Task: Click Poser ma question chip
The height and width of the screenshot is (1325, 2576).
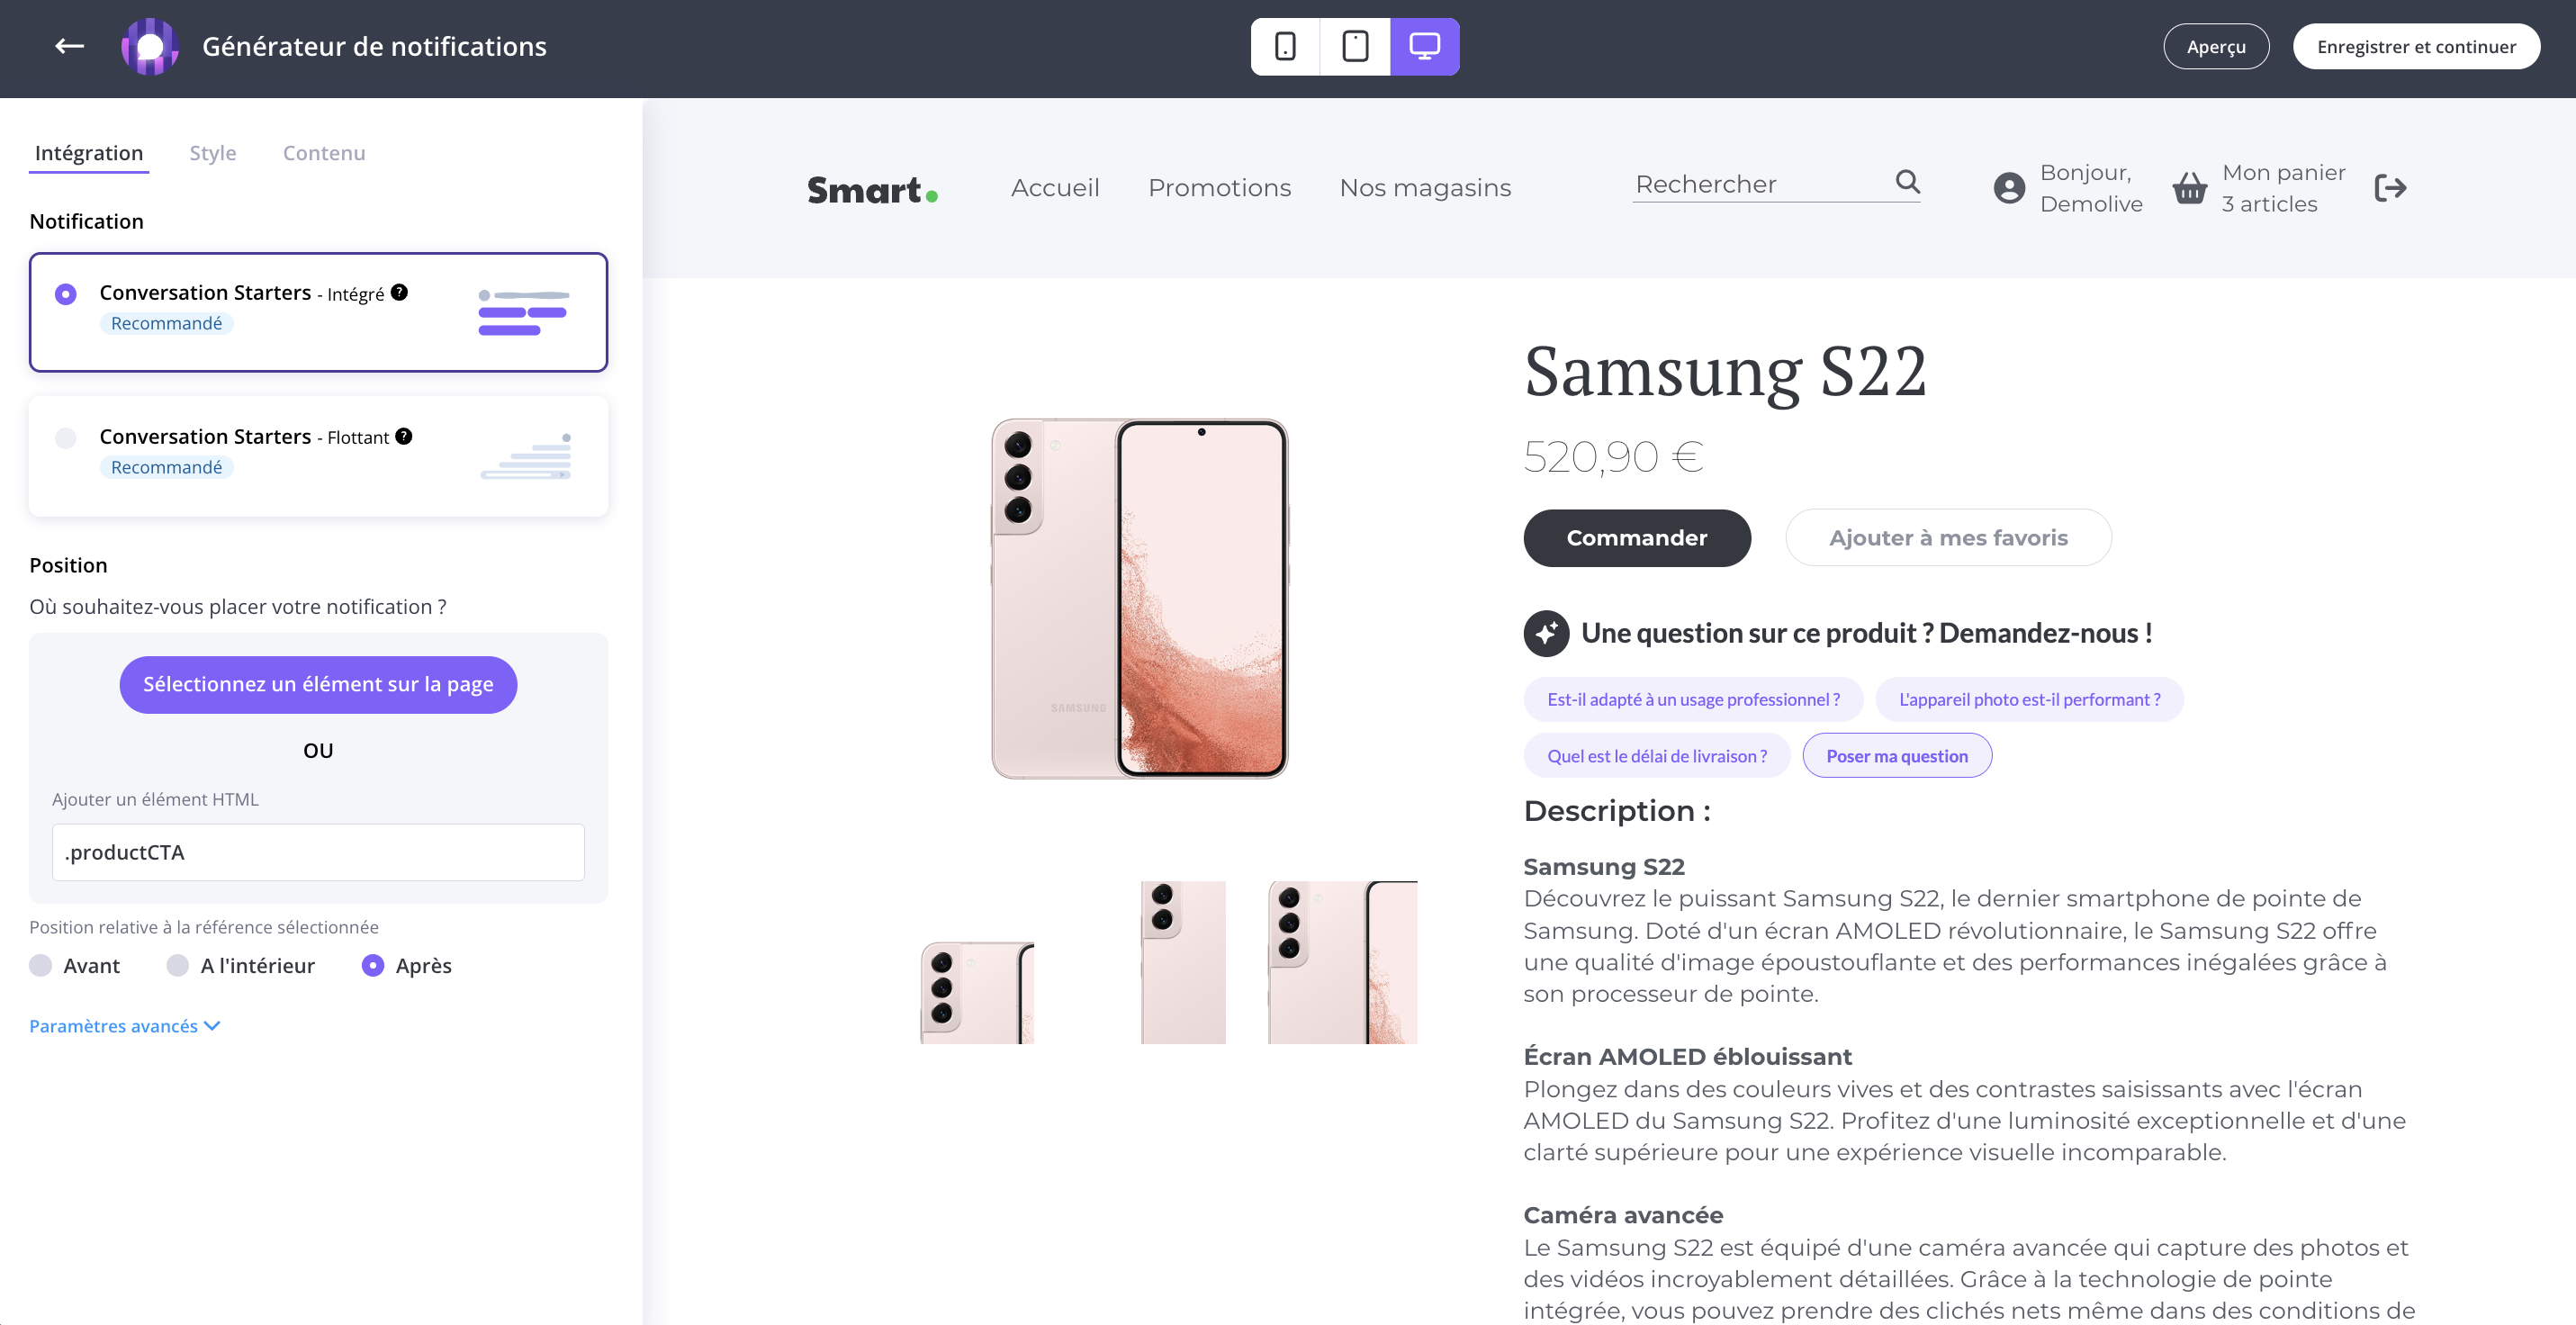Action: pyautogui.click(x=1897, y=756)
